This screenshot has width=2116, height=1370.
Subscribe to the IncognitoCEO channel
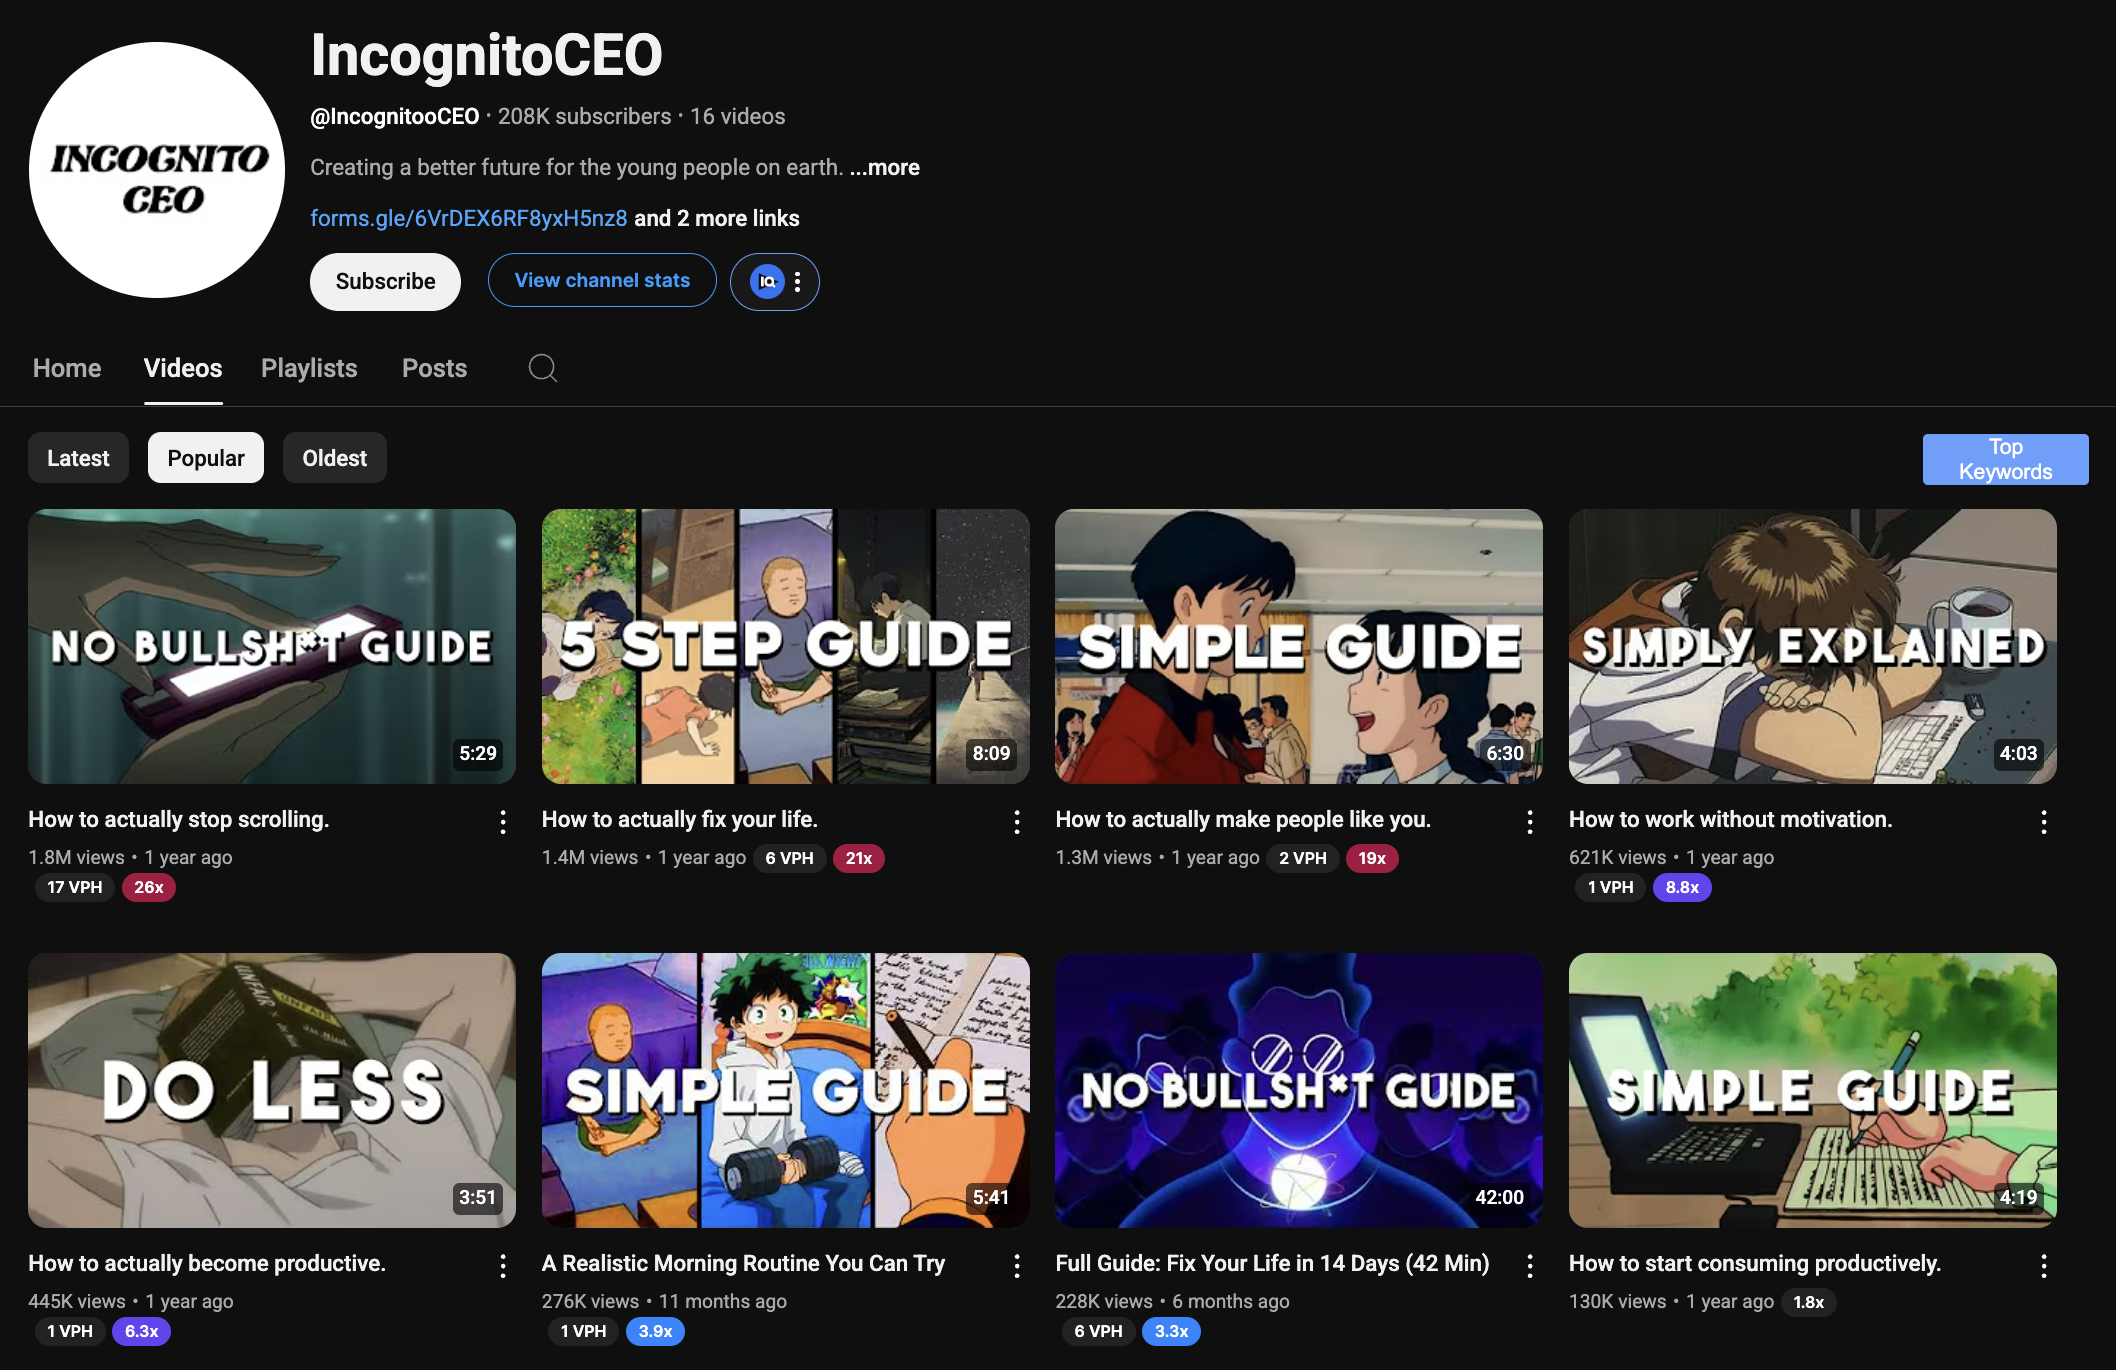(385, 282)
